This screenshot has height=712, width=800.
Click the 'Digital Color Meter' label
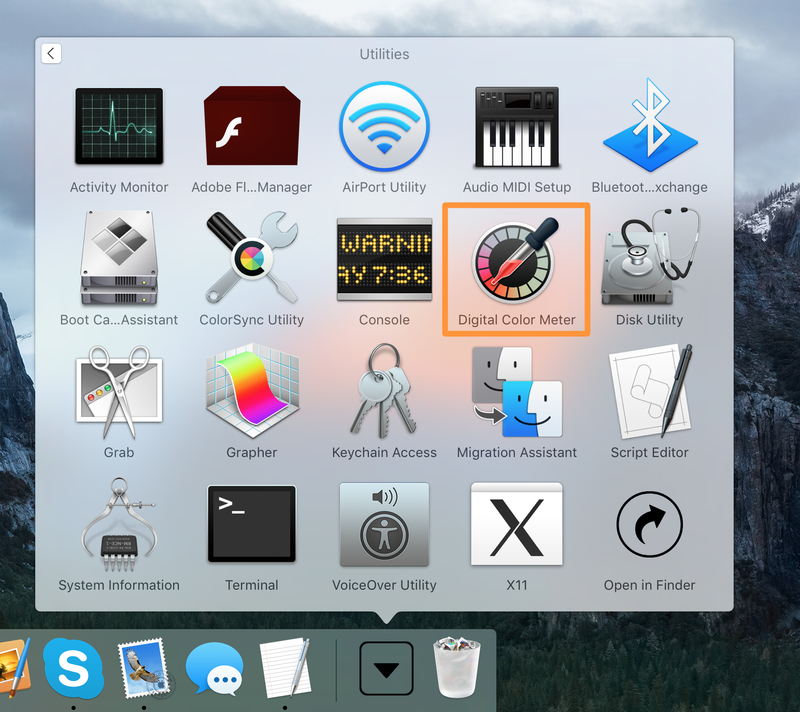[517, 320]
